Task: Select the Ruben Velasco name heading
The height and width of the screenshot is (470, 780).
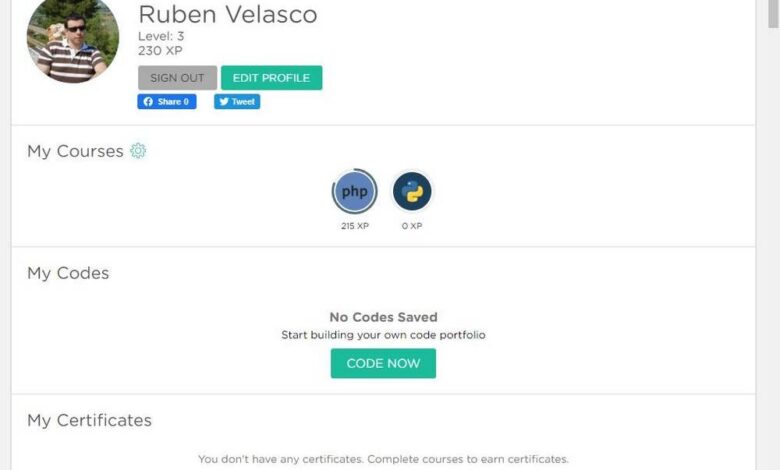Action: click(x=227, y=15)
